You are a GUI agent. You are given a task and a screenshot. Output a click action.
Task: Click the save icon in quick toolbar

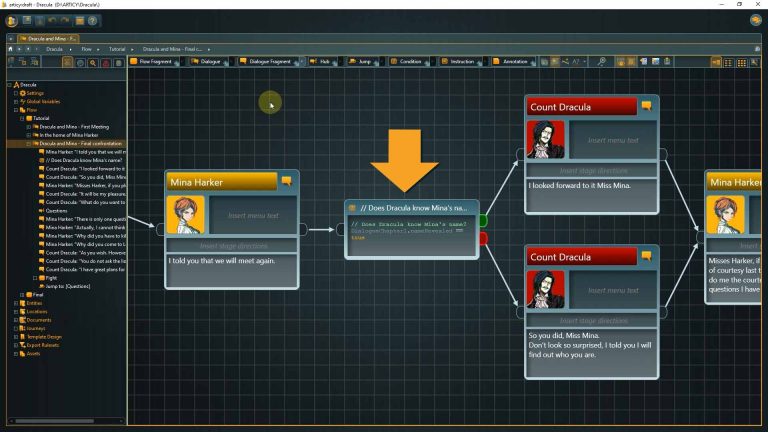pos(27,21)
